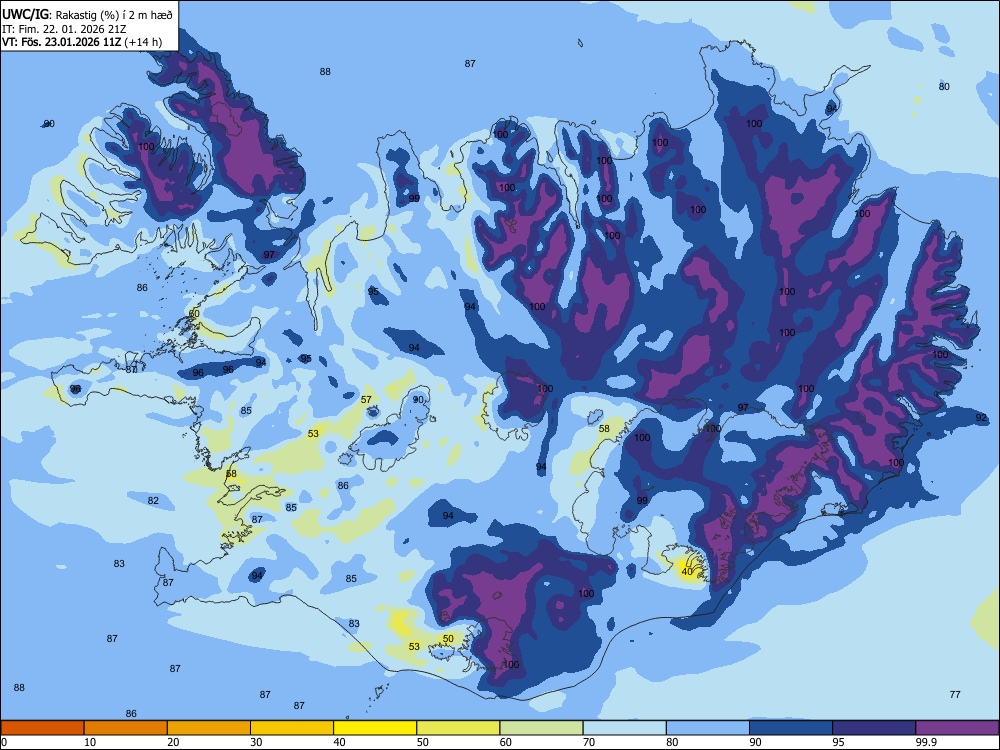
Task: Pick the amber 20–30 legend swatch
Action: [x=209, y=728]
